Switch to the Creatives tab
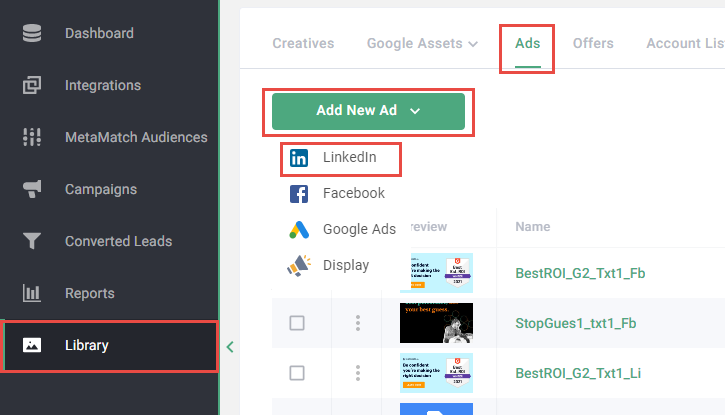Image resolution: width=725 pixels, height=415 pixels. (x=303, y=43)
